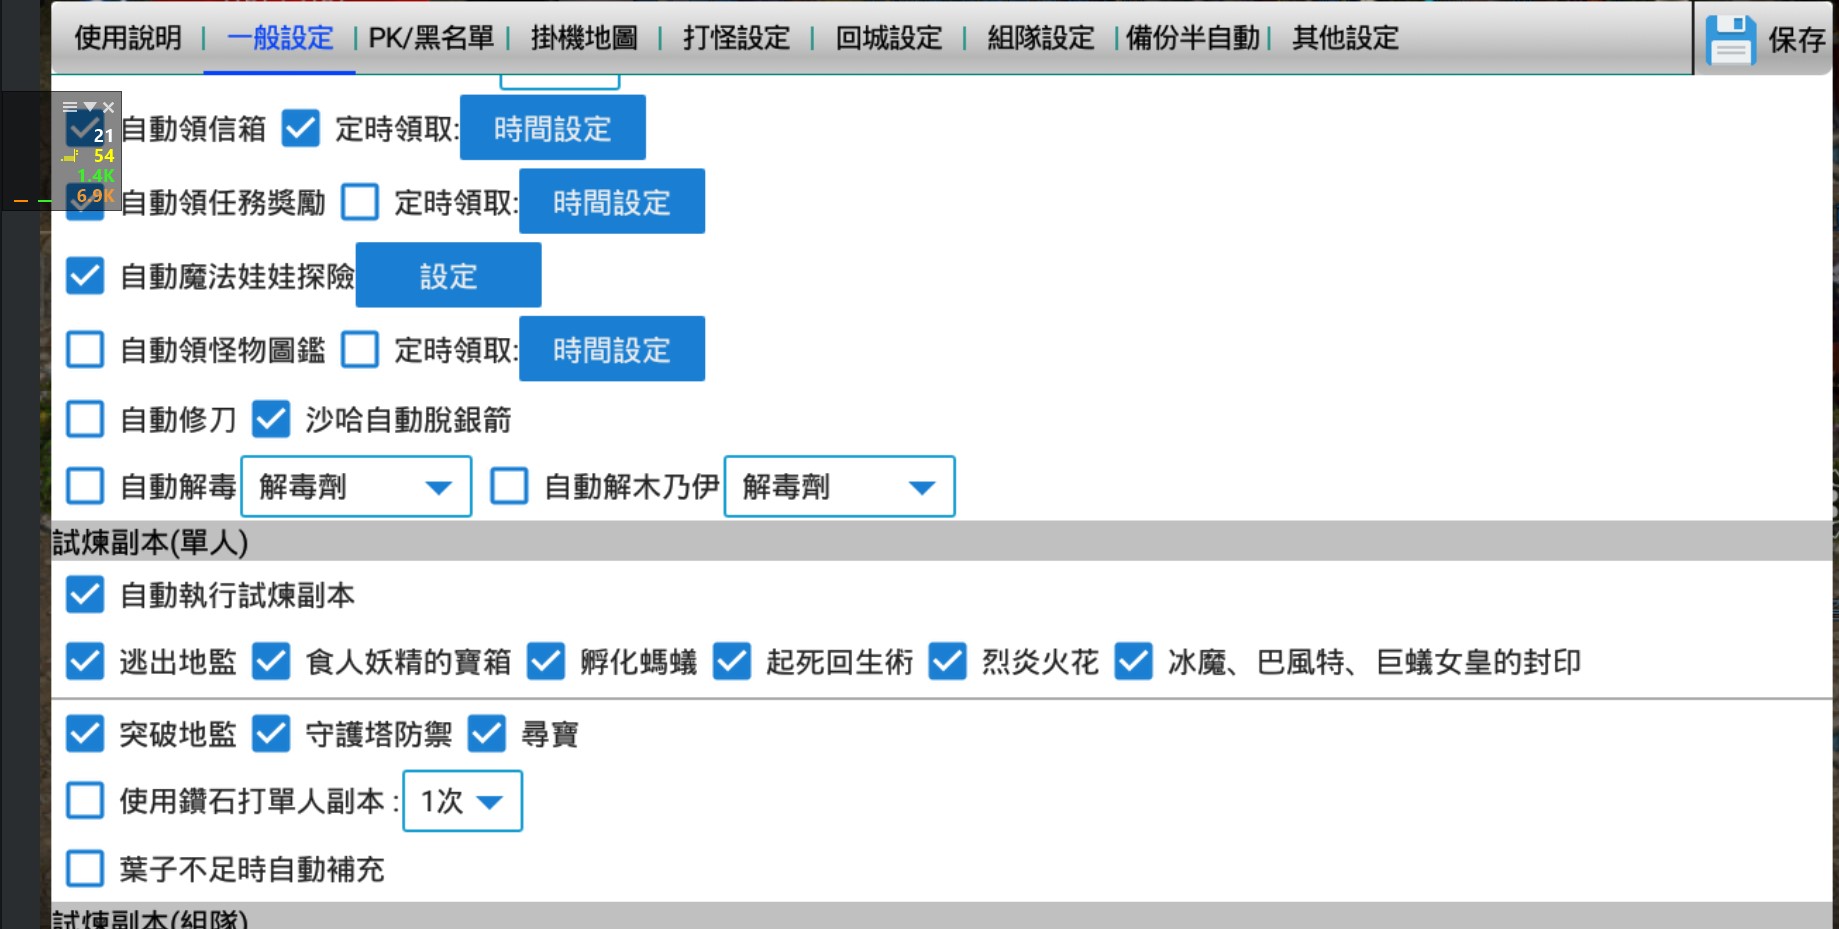The width and height of the screenshot is (1839, 929).
Task: Toggle the 守護塔防禦 checkbox
Action: 271,733
